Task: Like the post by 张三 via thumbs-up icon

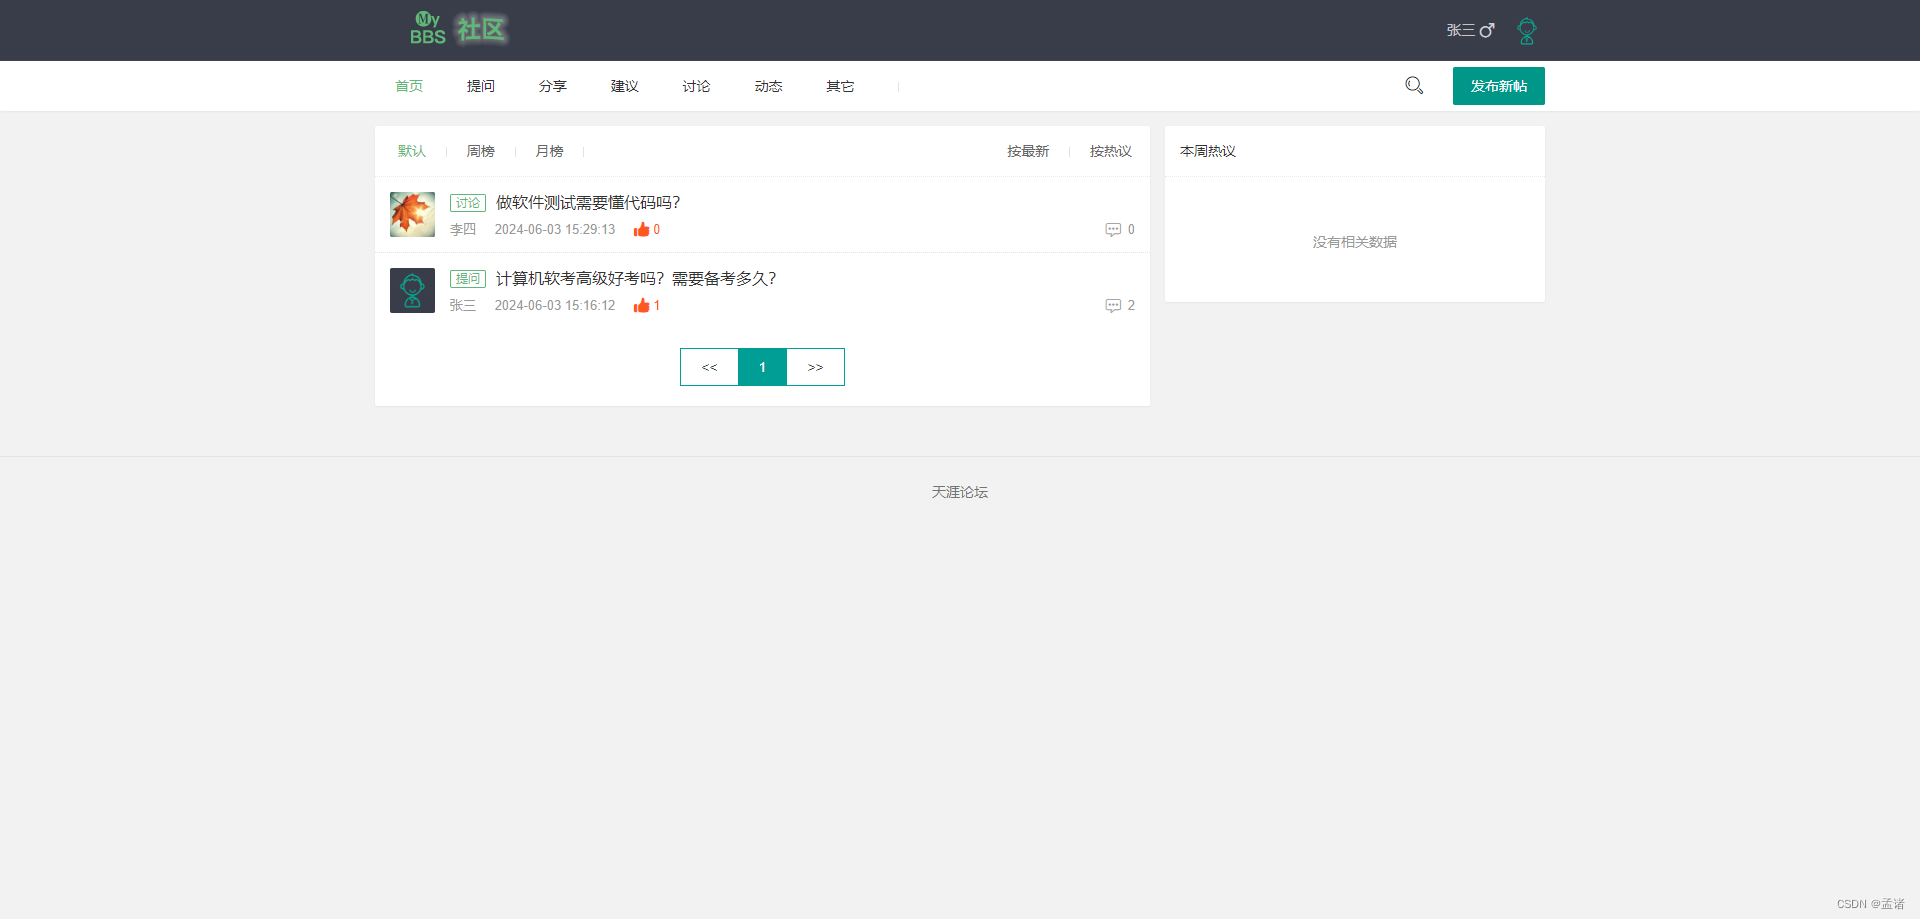Action: tap(640, 305)
